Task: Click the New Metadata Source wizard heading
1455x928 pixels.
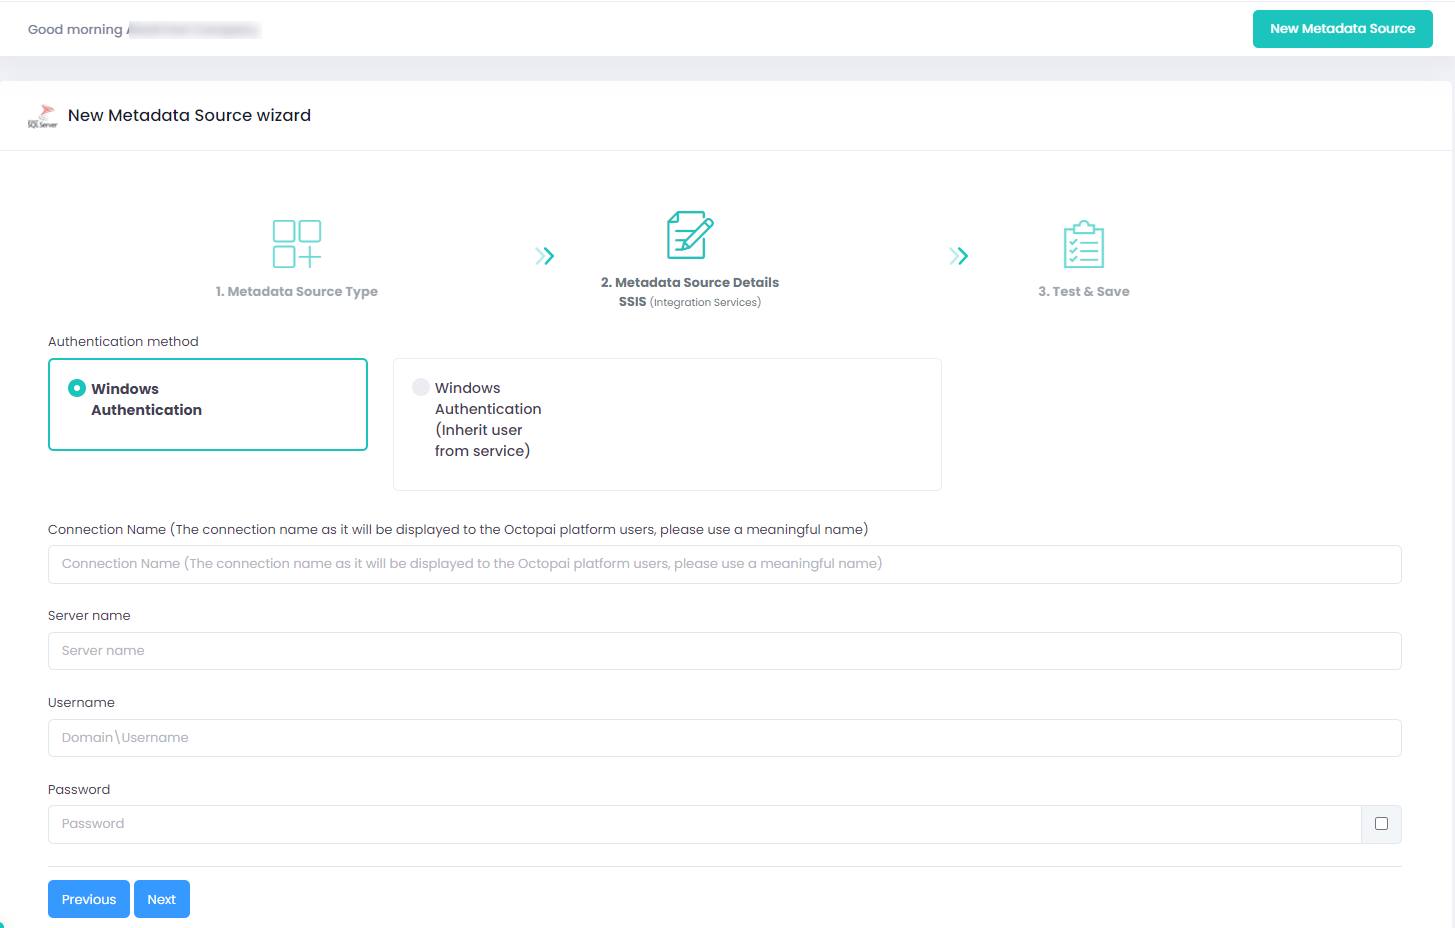Action: 189,116
